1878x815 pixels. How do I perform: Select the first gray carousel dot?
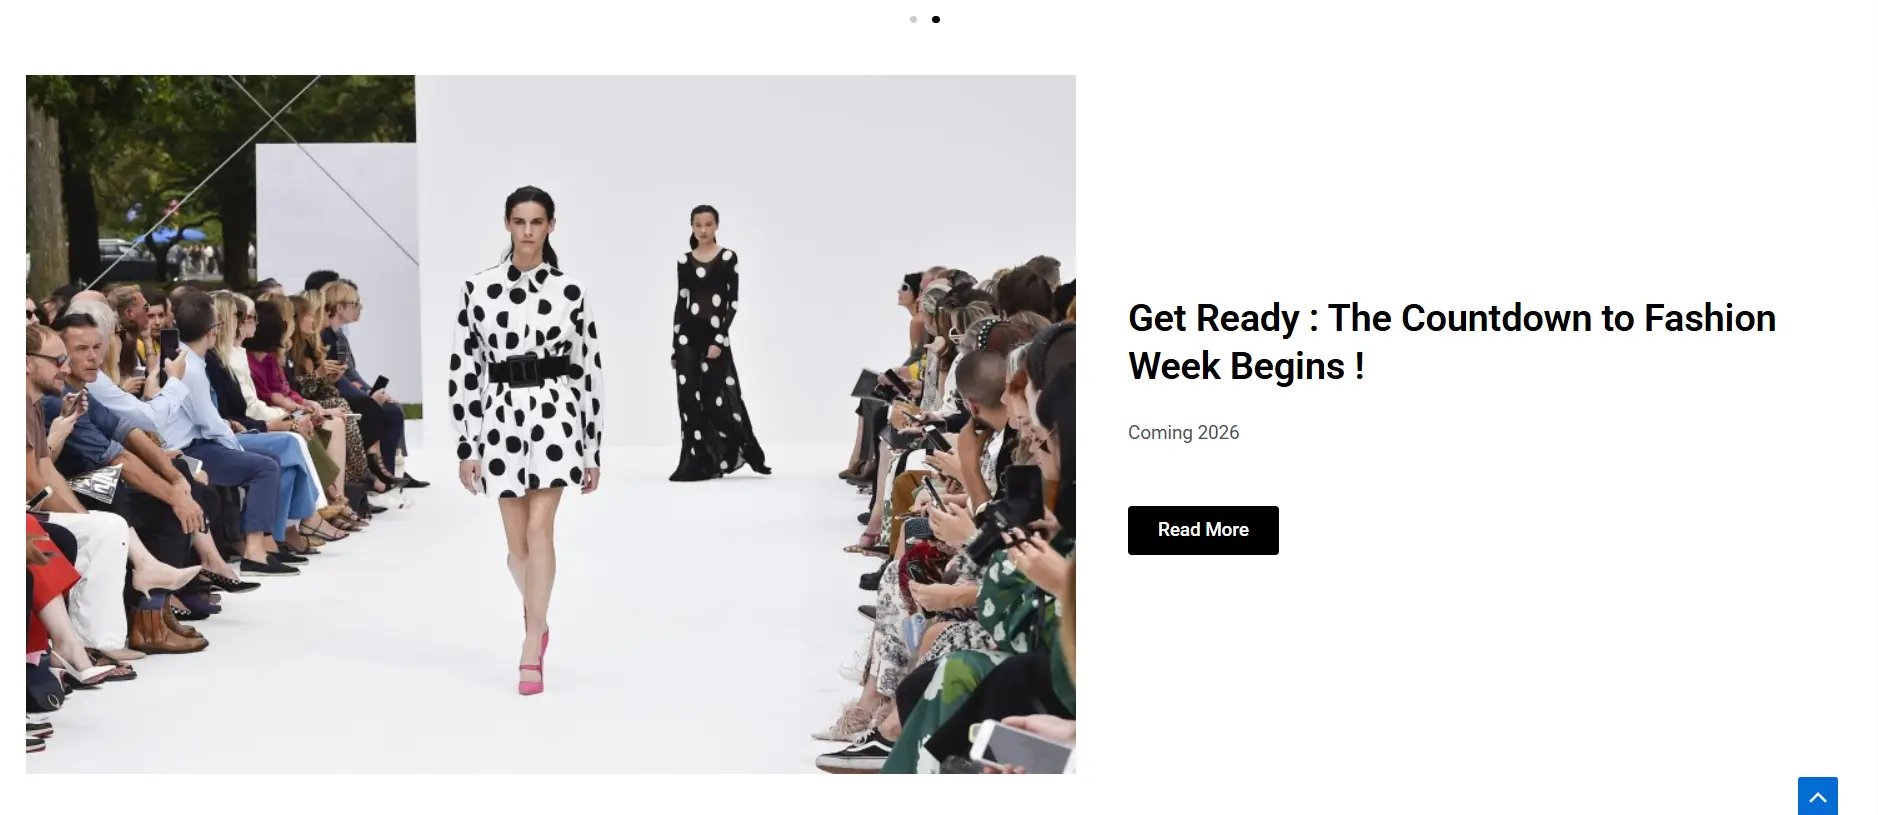[x=913, y=19]
